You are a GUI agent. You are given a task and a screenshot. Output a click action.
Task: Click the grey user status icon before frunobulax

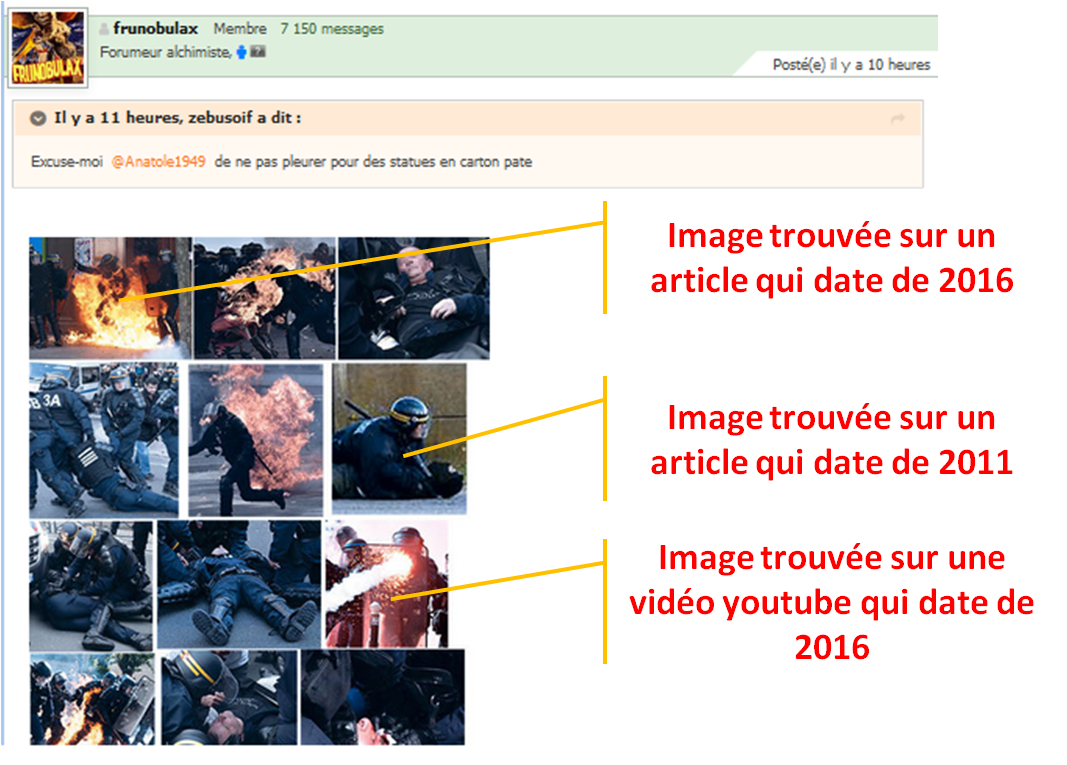point(105,29)
